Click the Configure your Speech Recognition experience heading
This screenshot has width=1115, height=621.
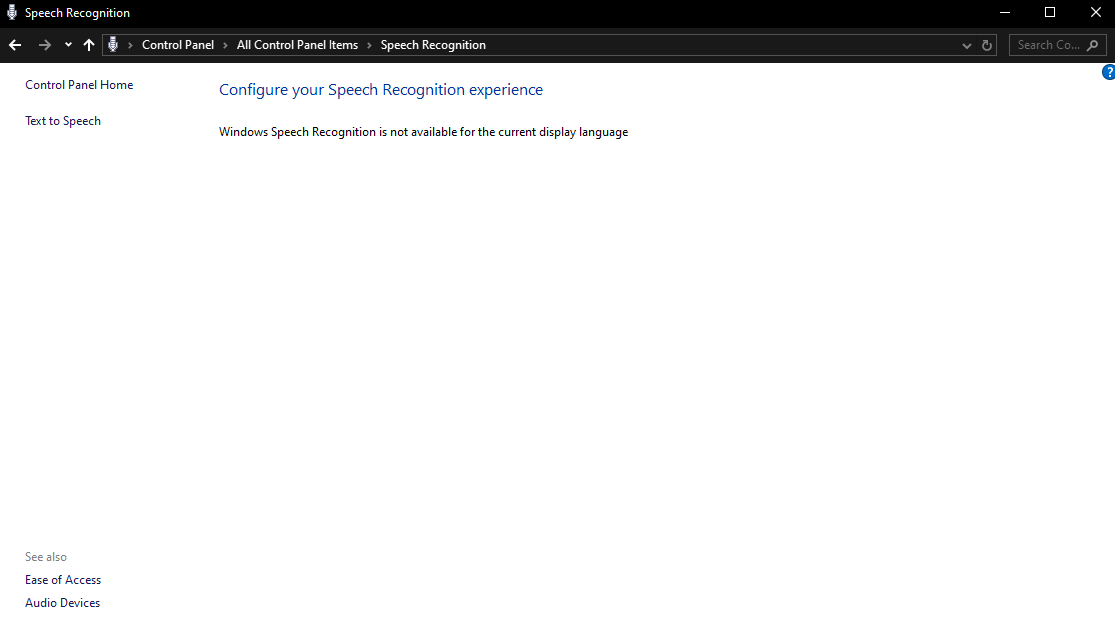[380, 90]
